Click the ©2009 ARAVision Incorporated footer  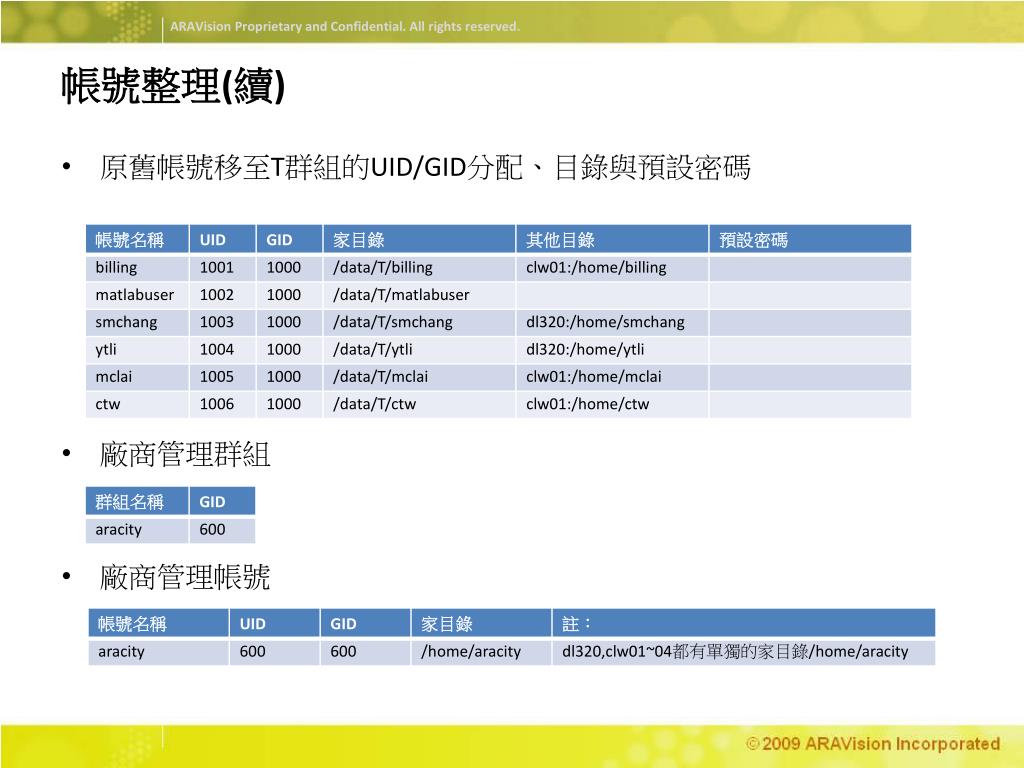pyautogui.click(x=873, y=744)
